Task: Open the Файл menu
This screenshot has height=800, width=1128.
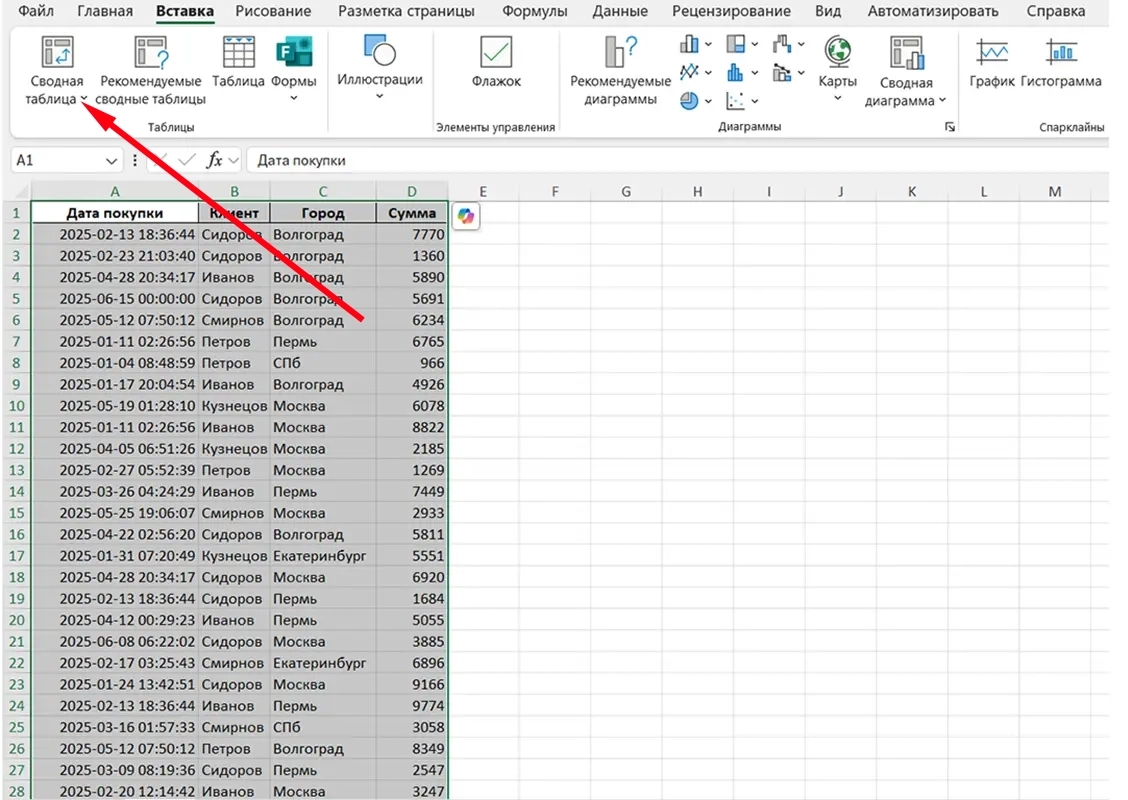Action: (37, 12)
